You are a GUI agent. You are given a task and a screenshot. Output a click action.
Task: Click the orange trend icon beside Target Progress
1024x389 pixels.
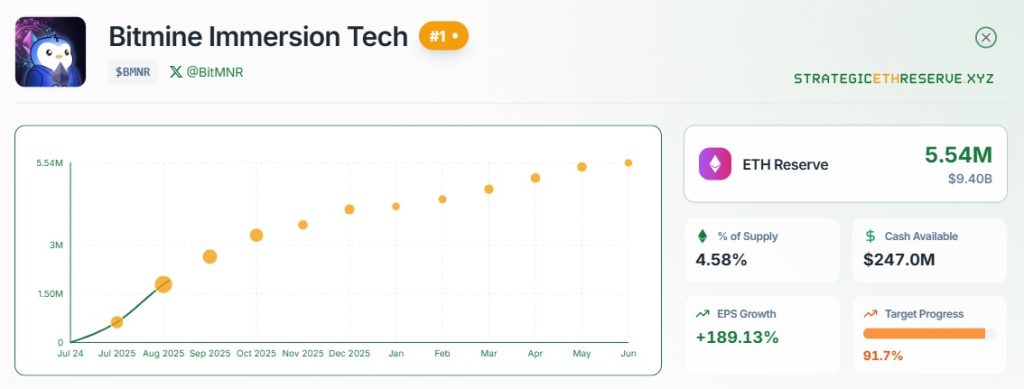(870, 314)
